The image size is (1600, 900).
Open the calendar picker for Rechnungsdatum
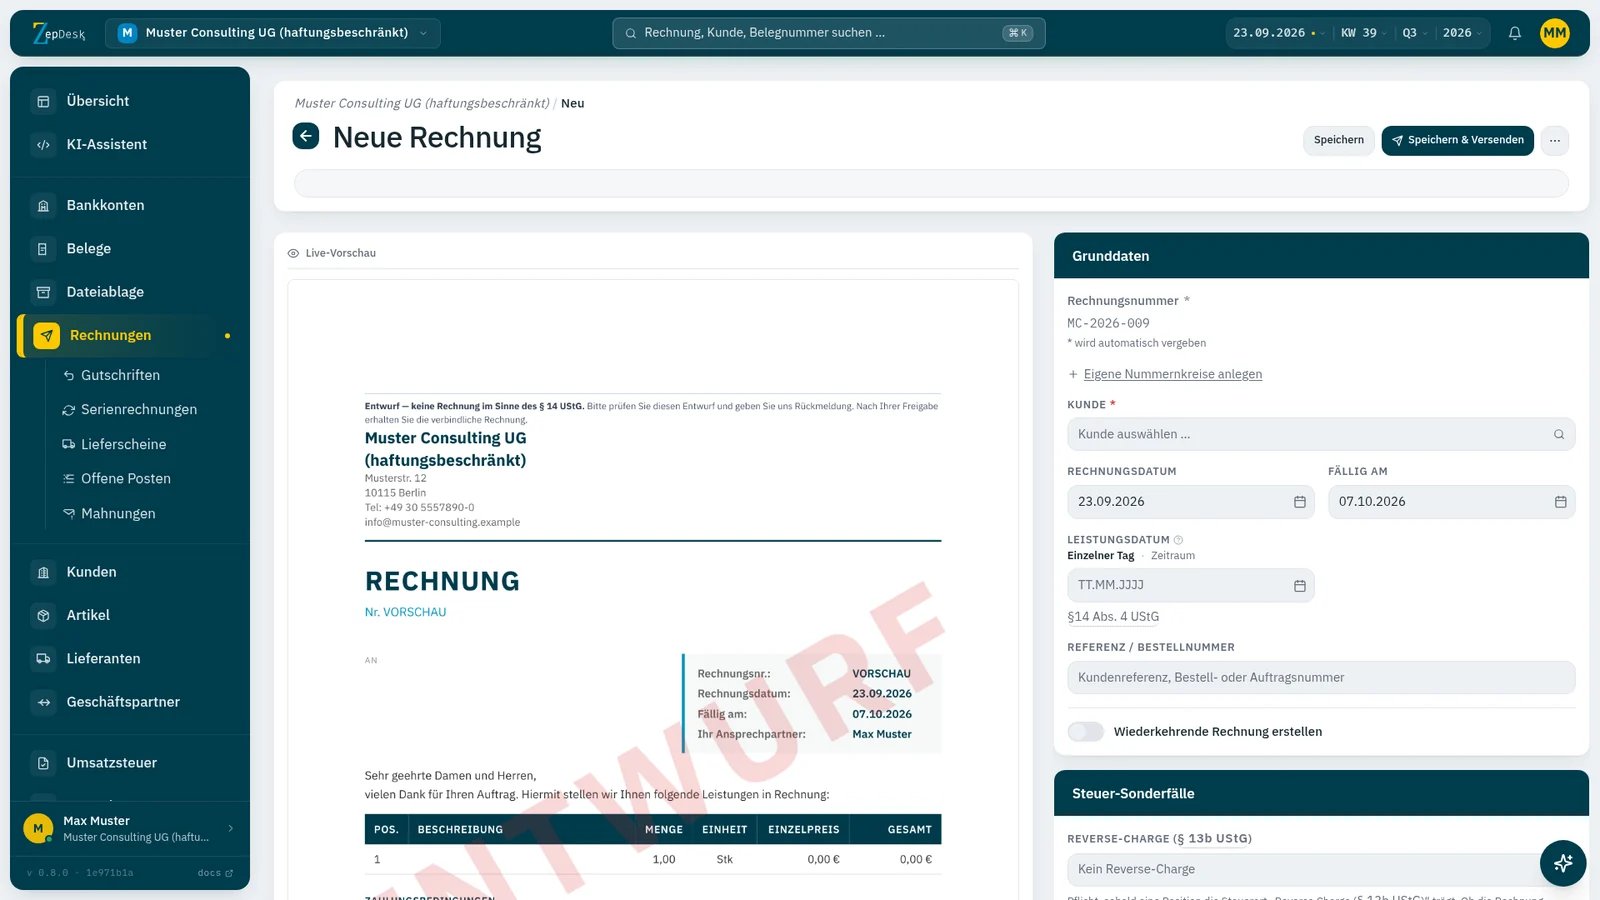coord(1300,502)
